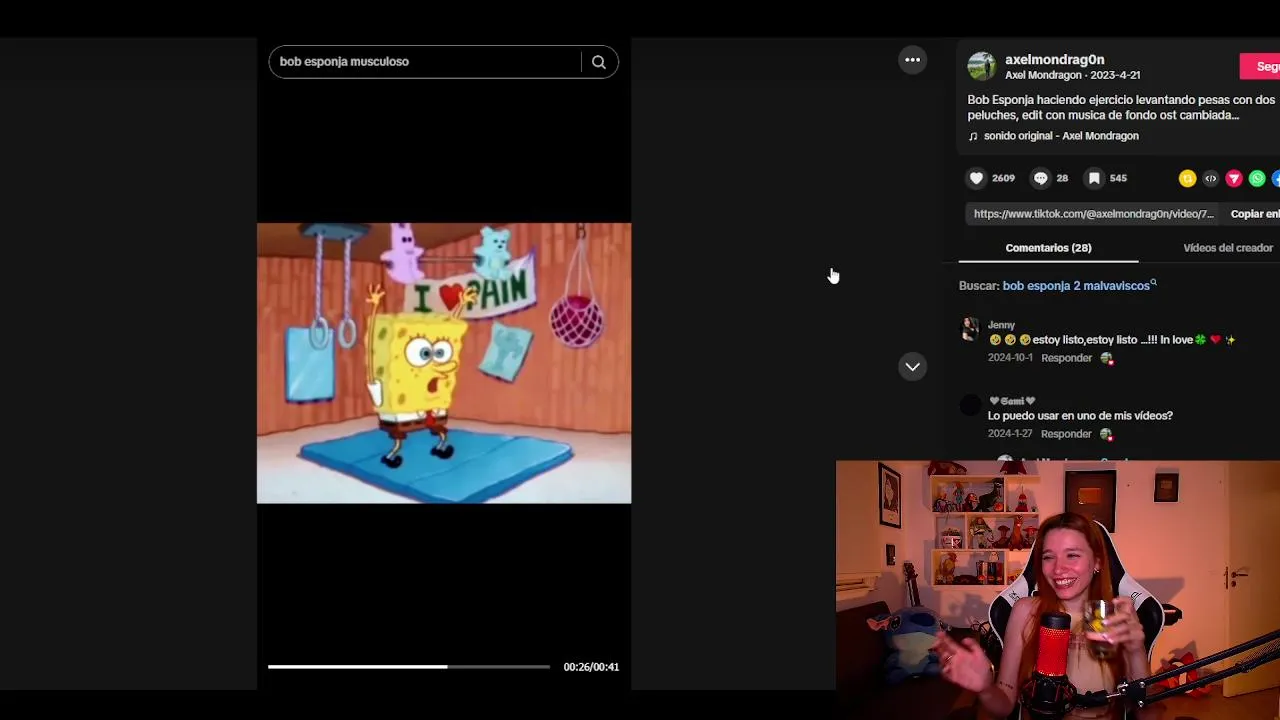Click the video progress bar
Viewport: 1280px width, 720px height.
pos(408,666)
